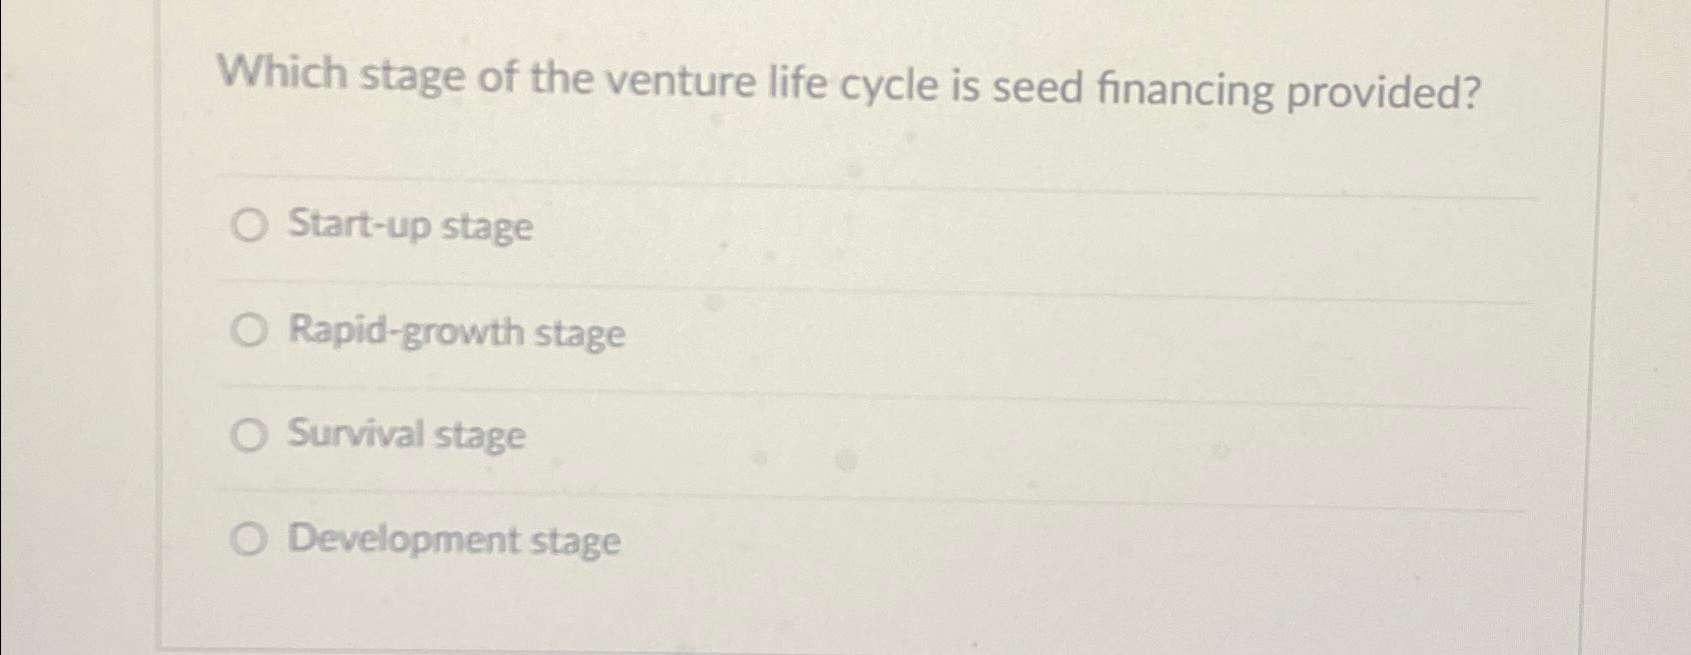The image size is (1691, 655).
Task: Click the "Rapid-growth stage" answer label
Action: pyautogui.click(x=457, y=332)
